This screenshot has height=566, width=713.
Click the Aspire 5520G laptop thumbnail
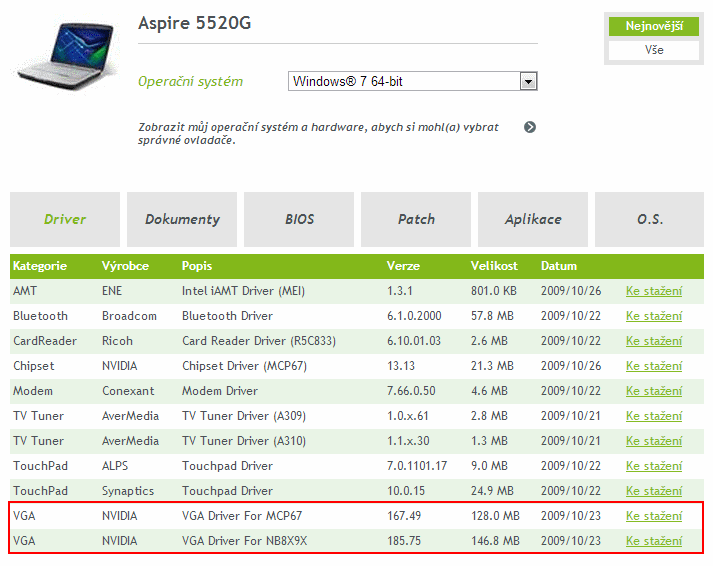pyautogui.click(x=67, y=55)
